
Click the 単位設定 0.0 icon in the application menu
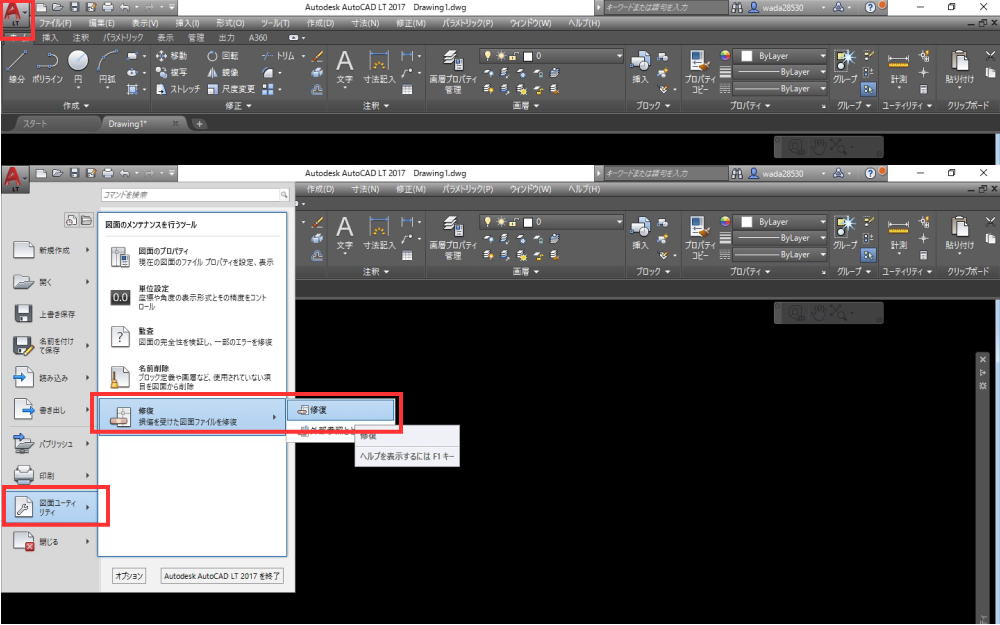(120, 297)
